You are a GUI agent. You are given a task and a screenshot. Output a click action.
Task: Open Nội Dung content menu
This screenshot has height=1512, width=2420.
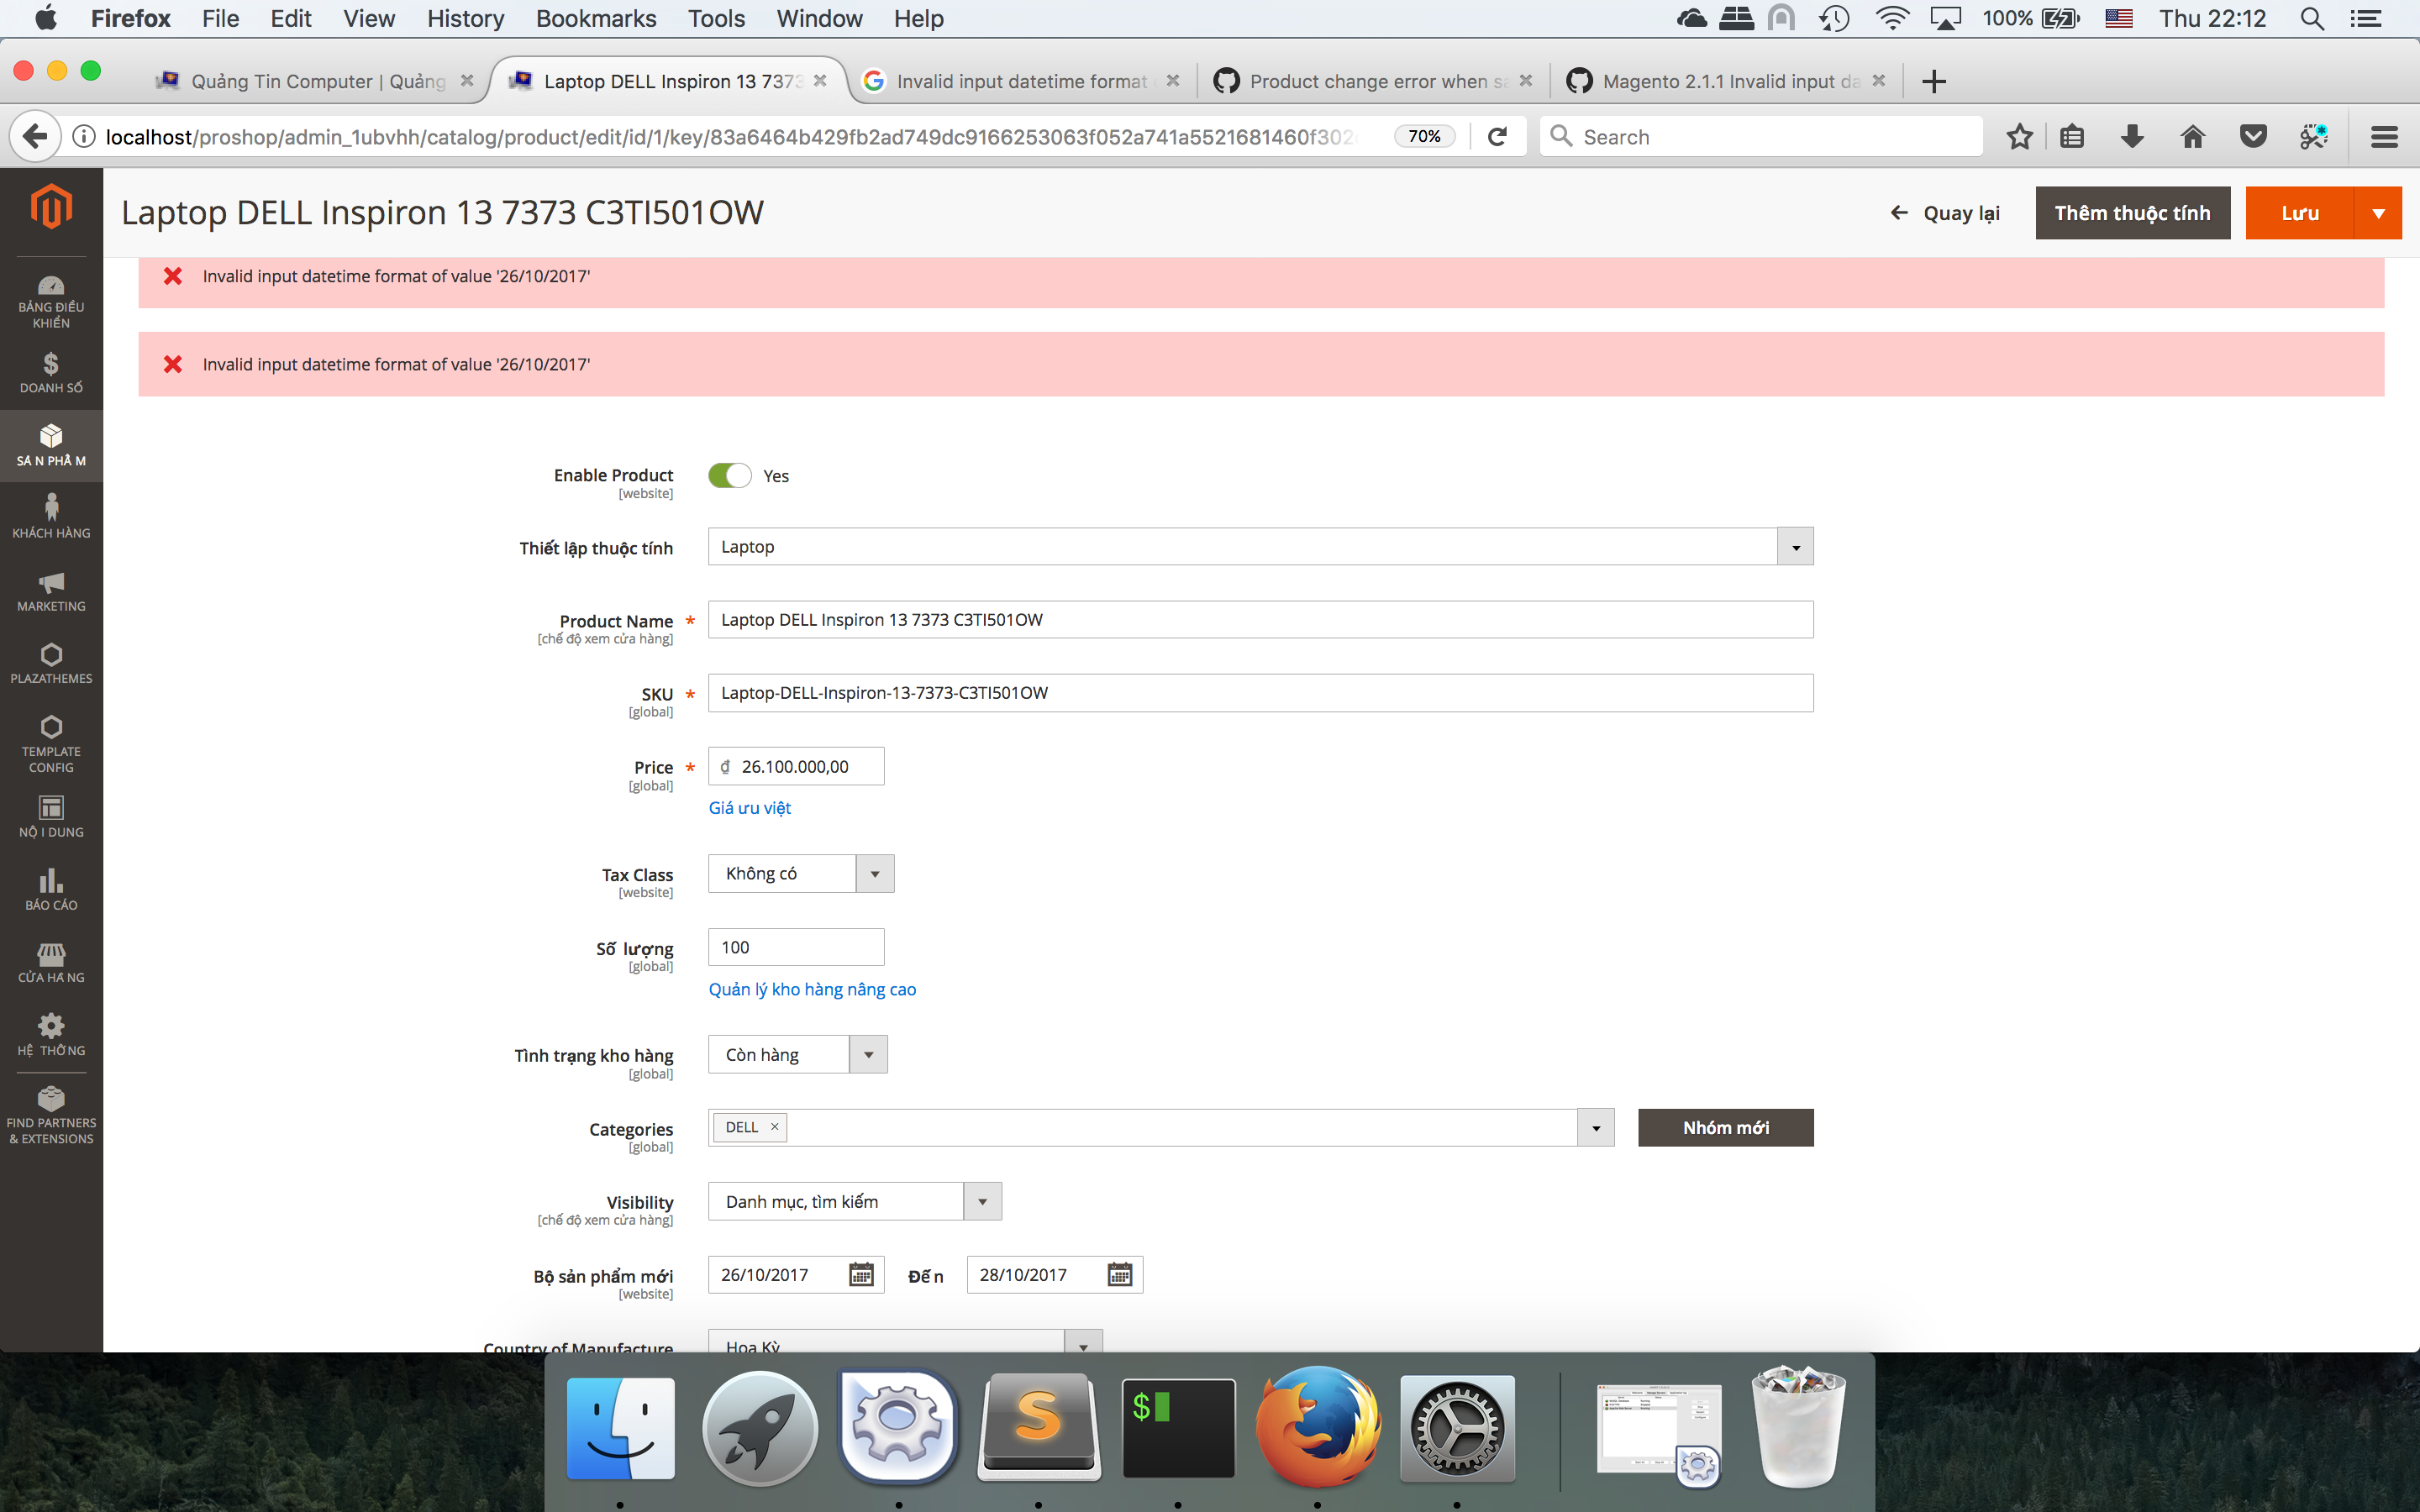point(51,817)
